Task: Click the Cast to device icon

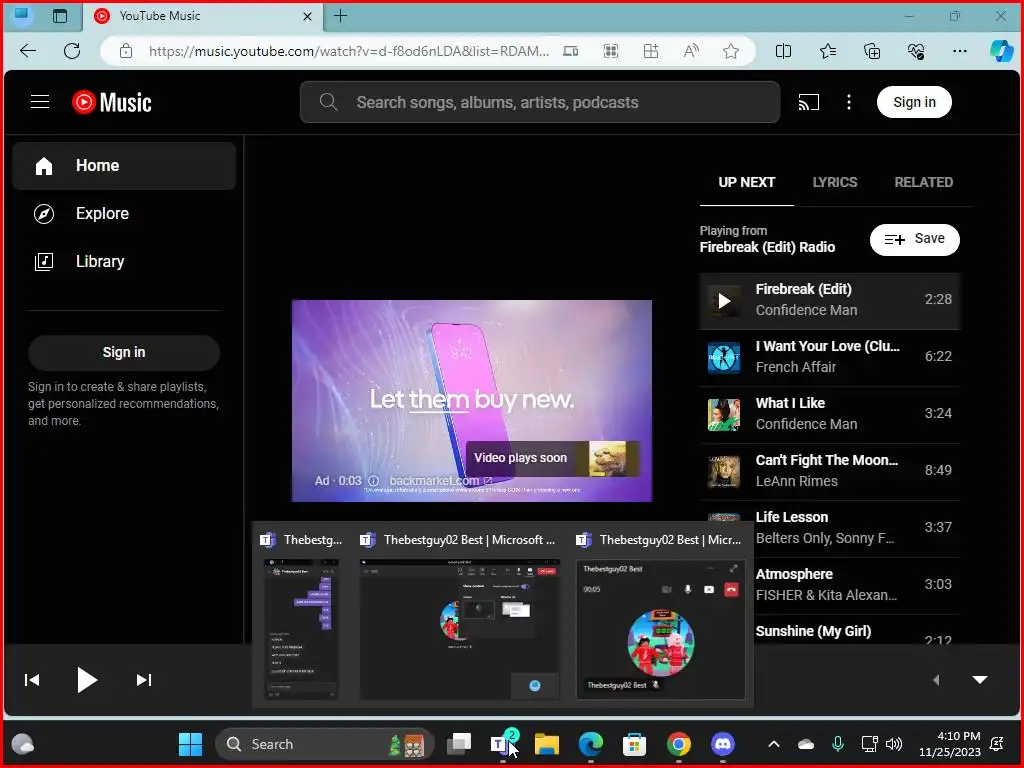Action: click(808, 102)
